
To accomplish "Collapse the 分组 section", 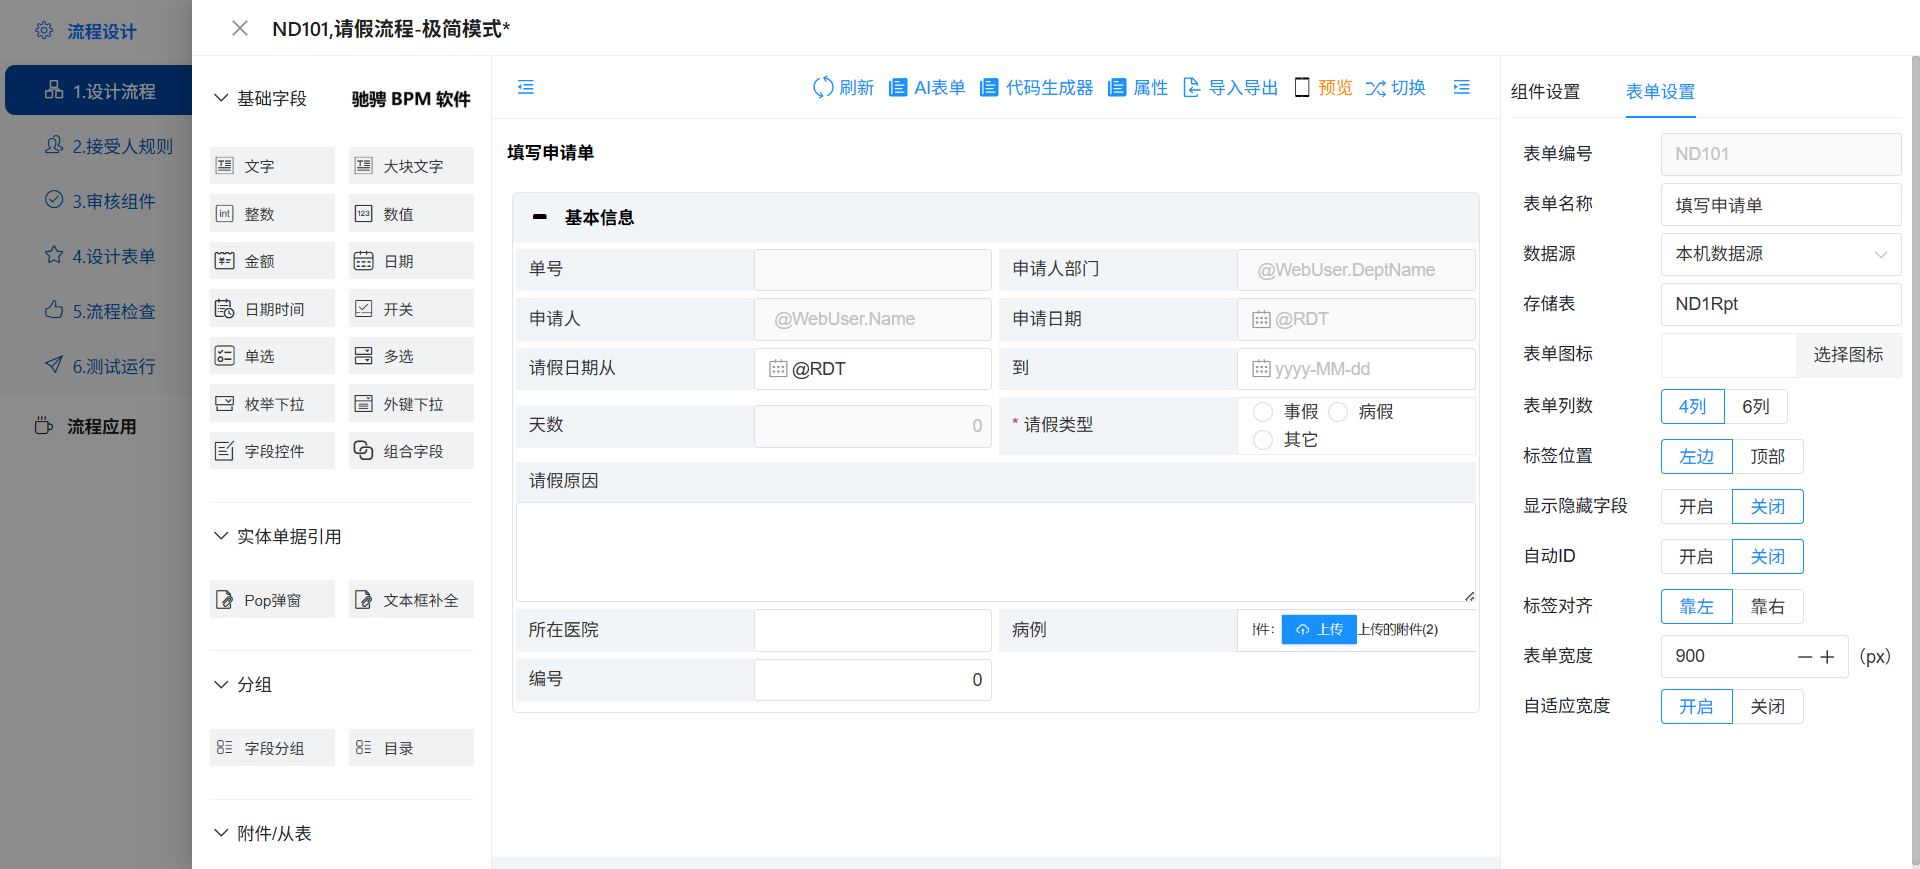I will (x=221, y=684).
